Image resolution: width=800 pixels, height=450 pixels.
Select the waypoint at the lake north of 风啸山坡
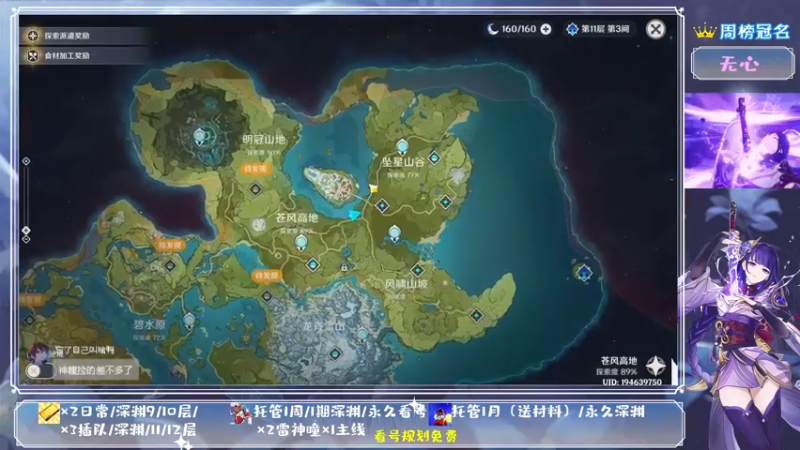pos(394,234)
